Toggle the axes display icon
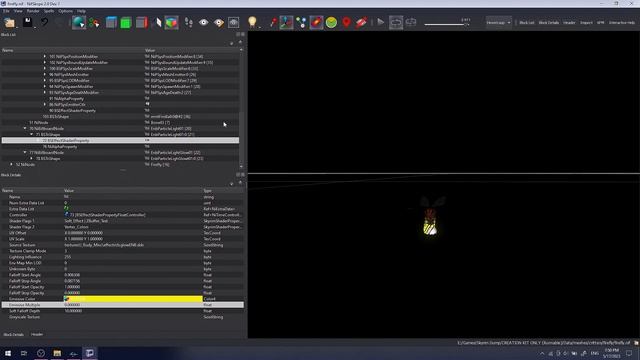Viewport: 640px width, 360px height. tap(286, 22)
